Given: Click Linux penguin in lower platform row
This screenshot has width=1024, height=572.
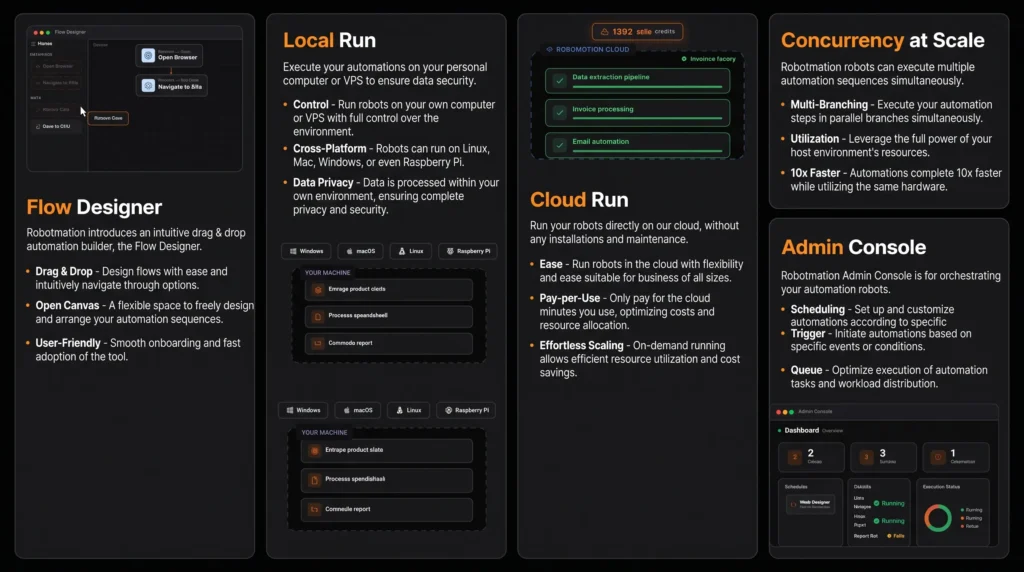Looking at the screenshot, I should pos(400,410).
